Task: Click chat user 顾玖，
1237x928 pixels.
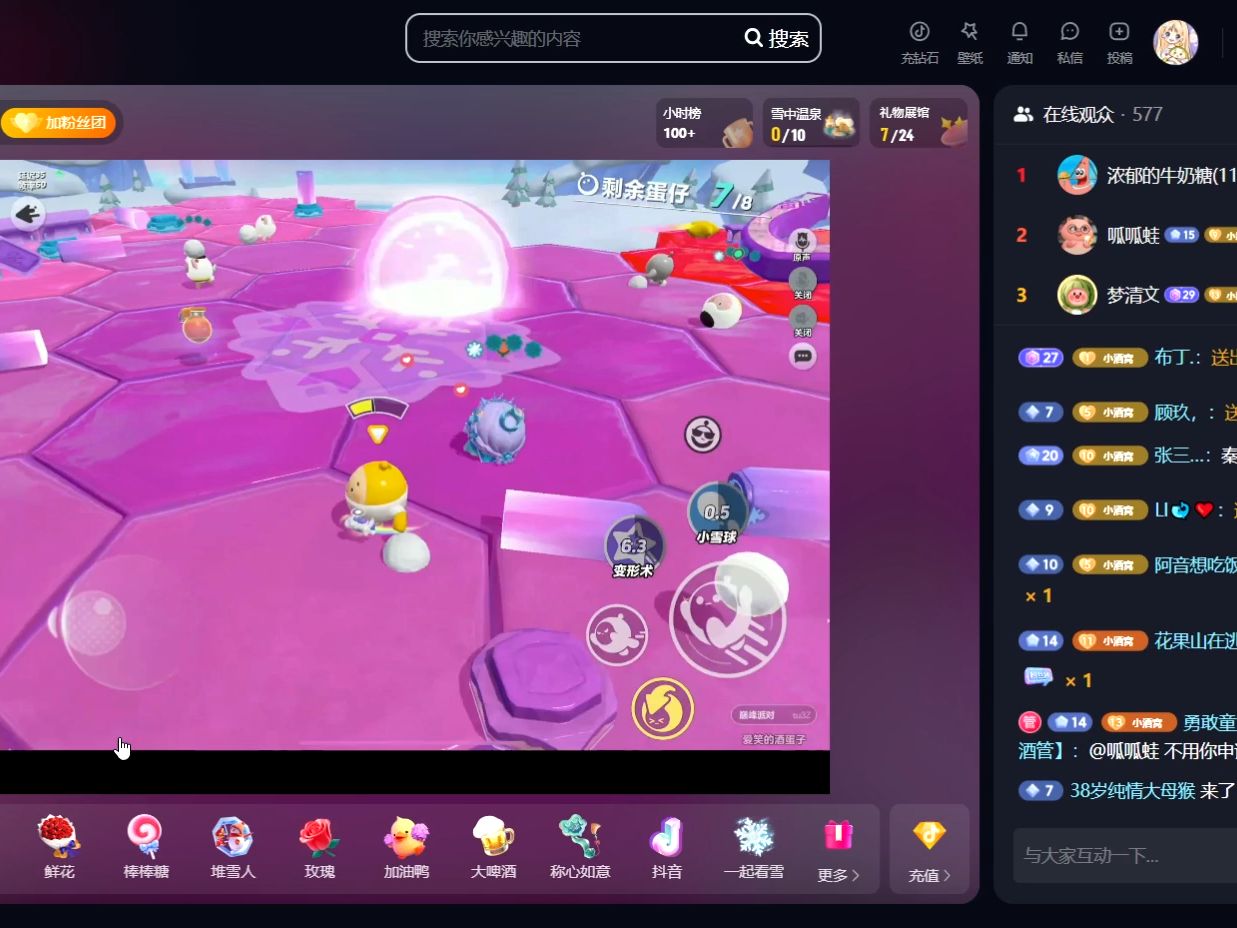Action: click(1184, 412)
